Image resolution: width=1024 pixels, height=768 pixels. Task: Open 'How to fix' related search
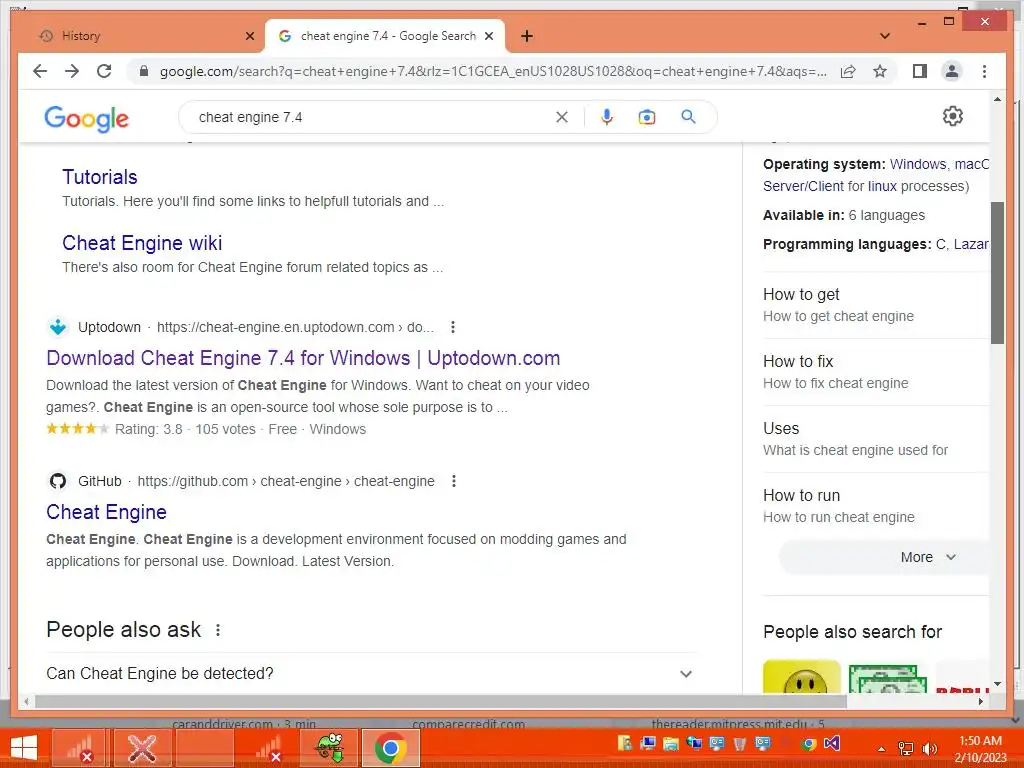pyautogui.click(x=875, y=372)
